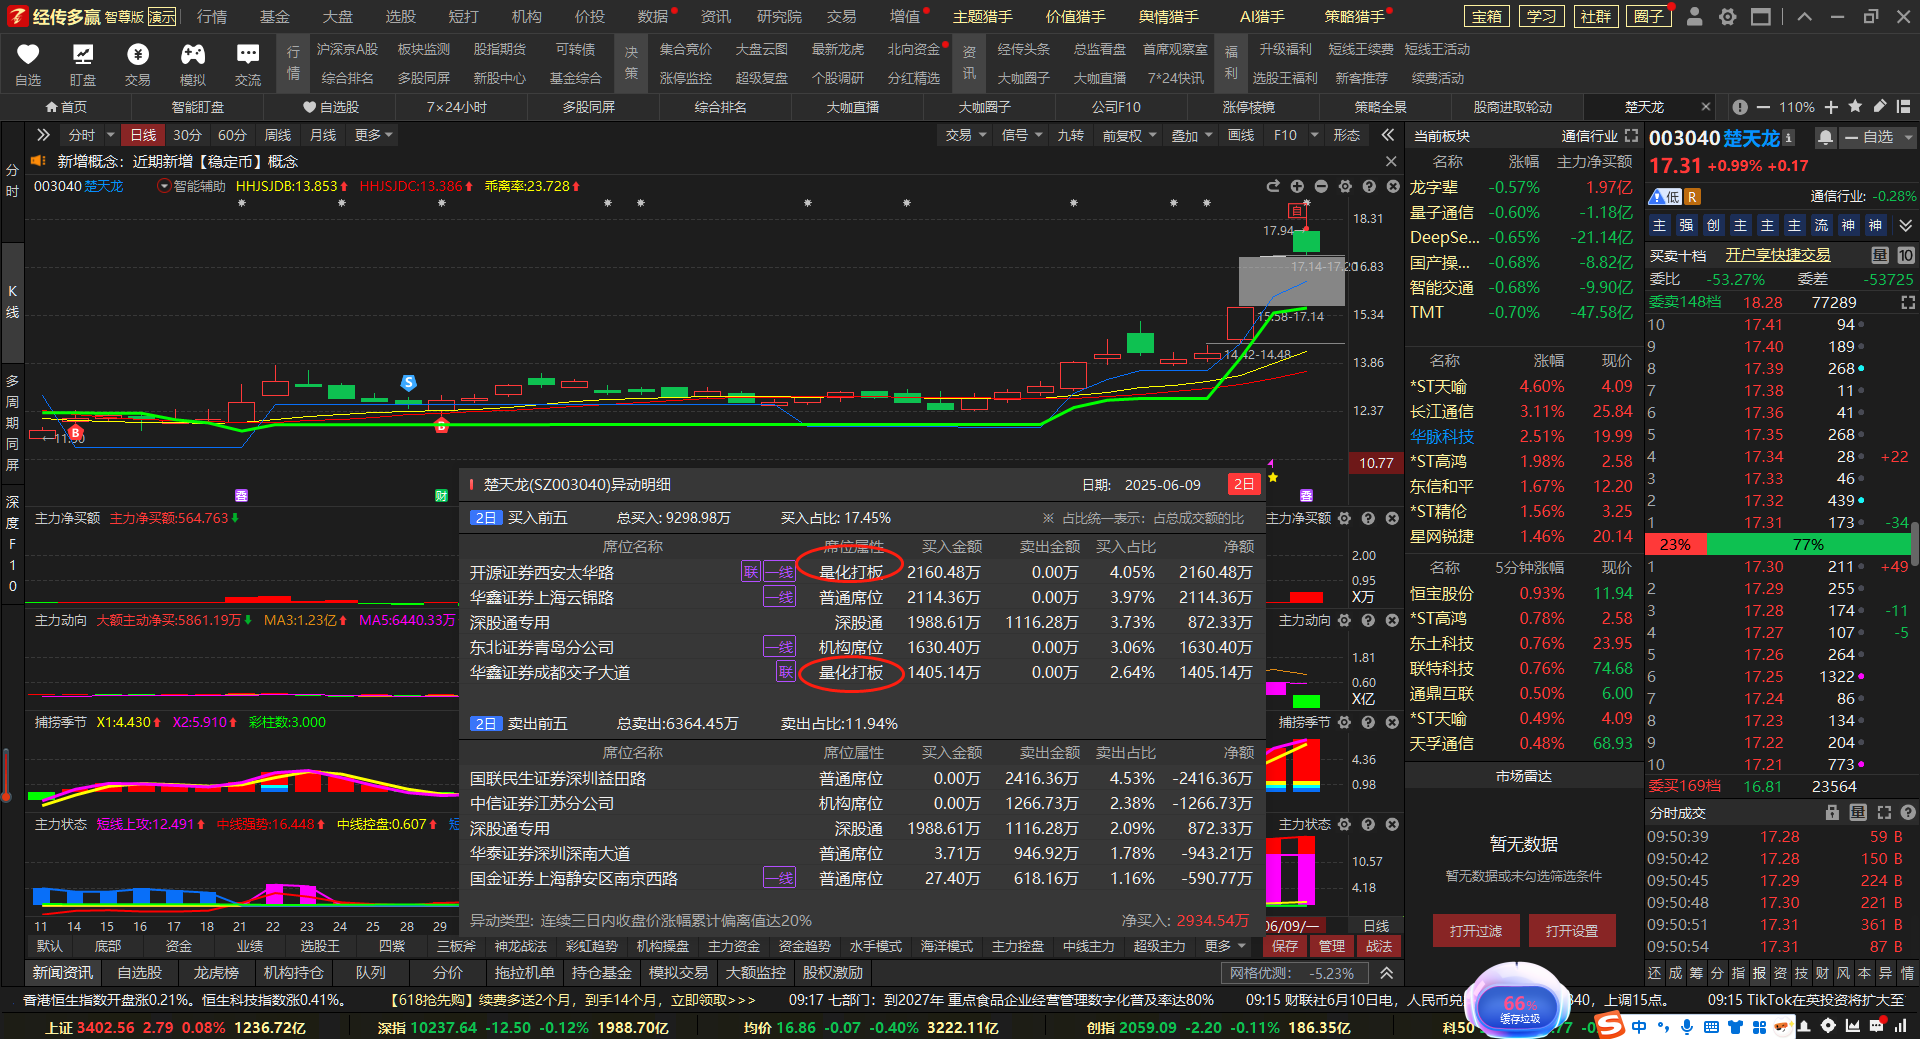The image size is (1920, 1039).
Task: Open 更多 dropdown in bottom indicator tabs
Action: [x=1225, y=946]
